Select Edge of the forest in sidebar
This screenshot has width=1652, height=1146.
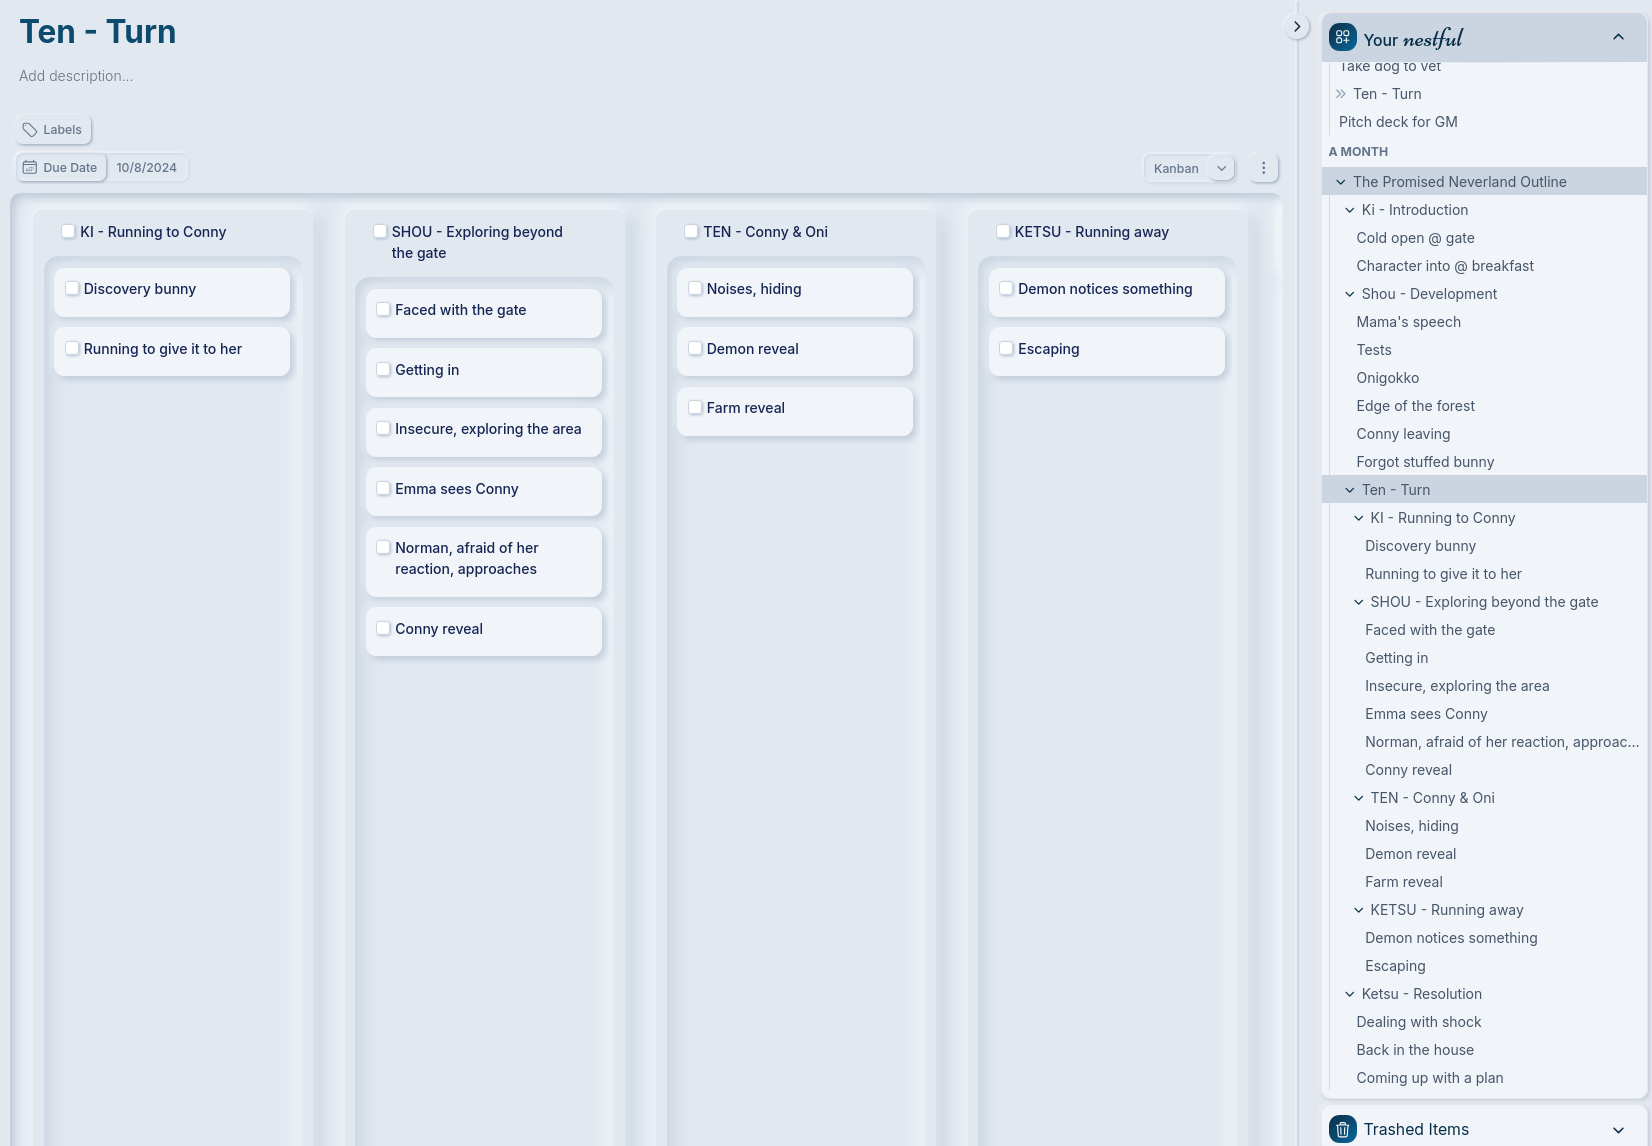click(x=1415, y=406)
